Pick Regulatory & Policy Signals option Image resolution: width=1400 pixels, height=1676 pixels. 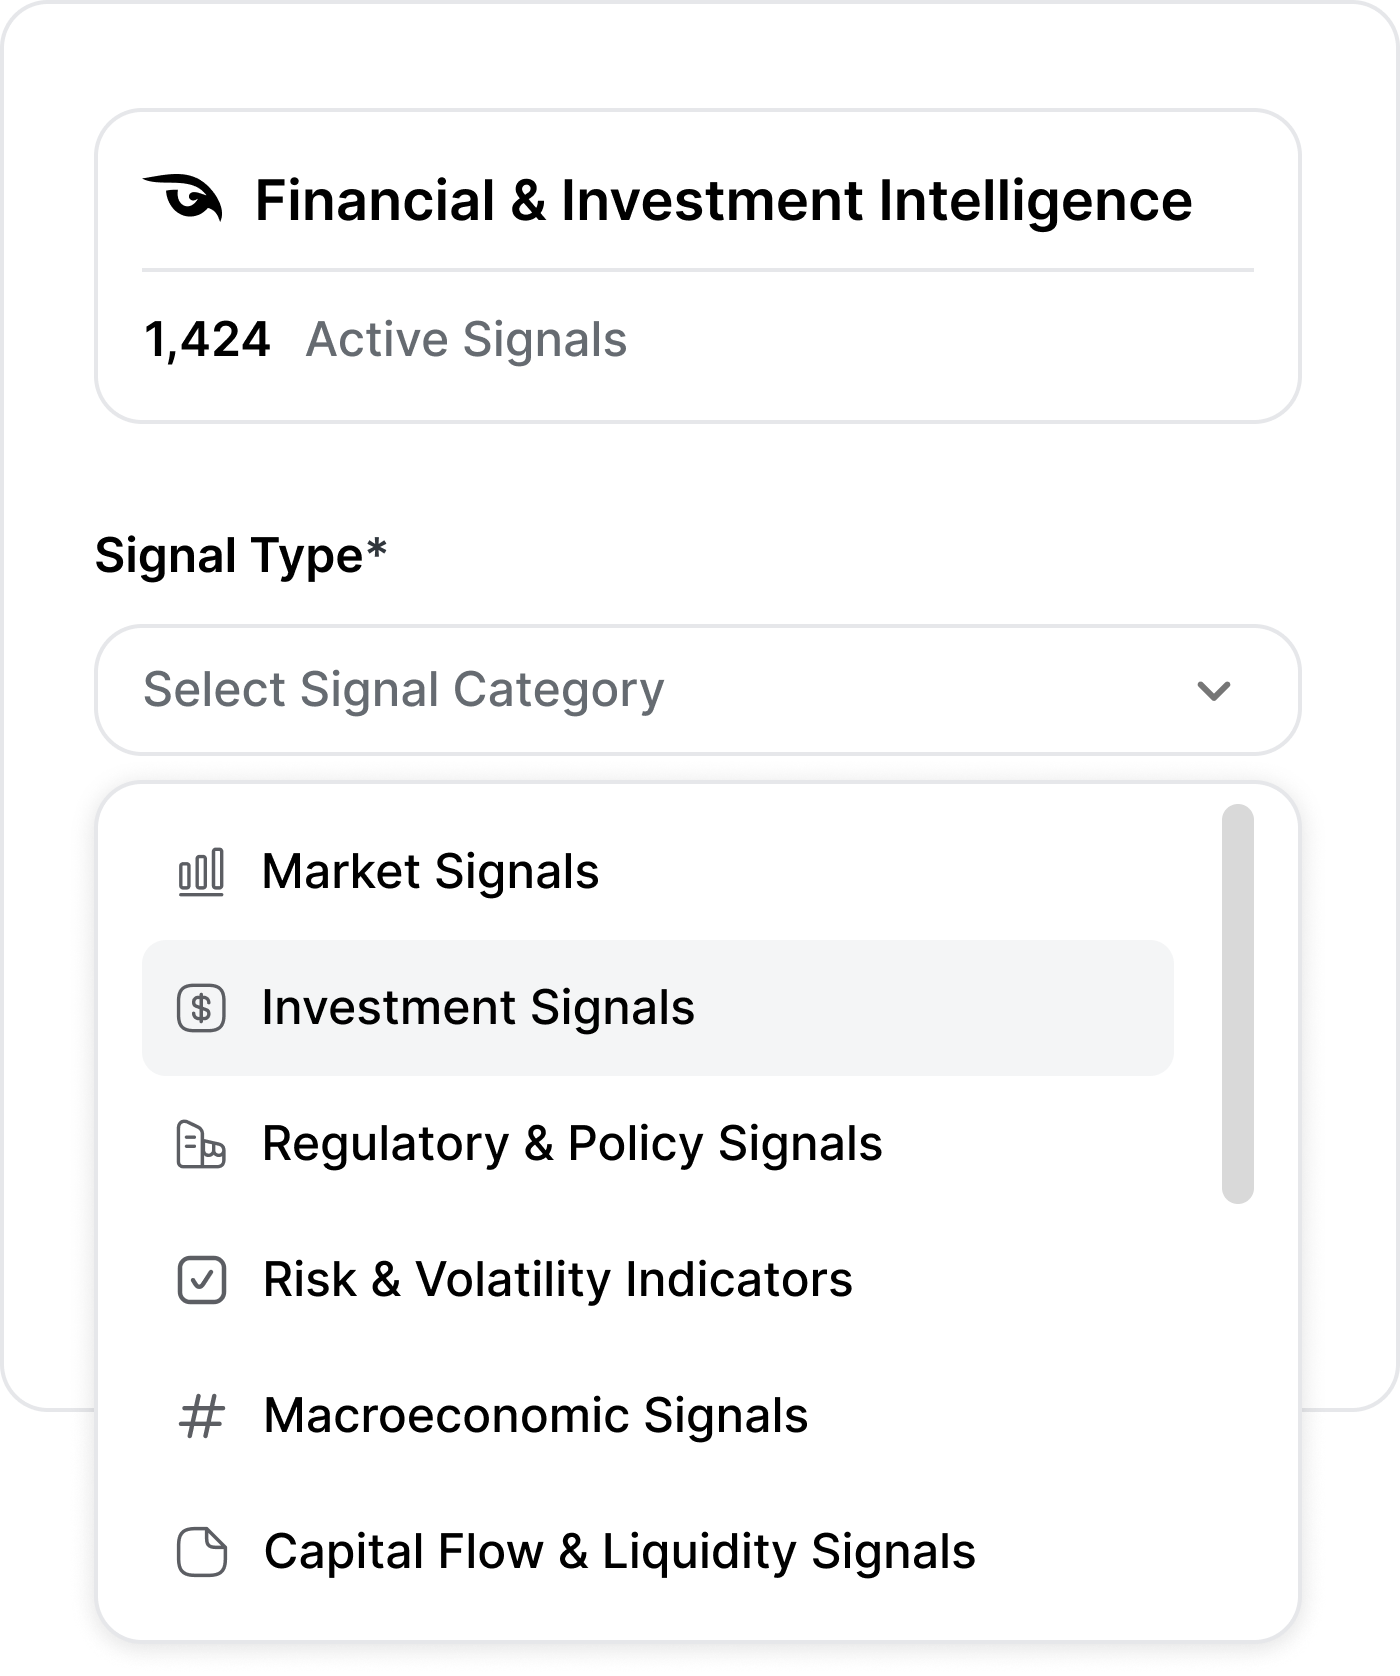[x=572, y=1144]
